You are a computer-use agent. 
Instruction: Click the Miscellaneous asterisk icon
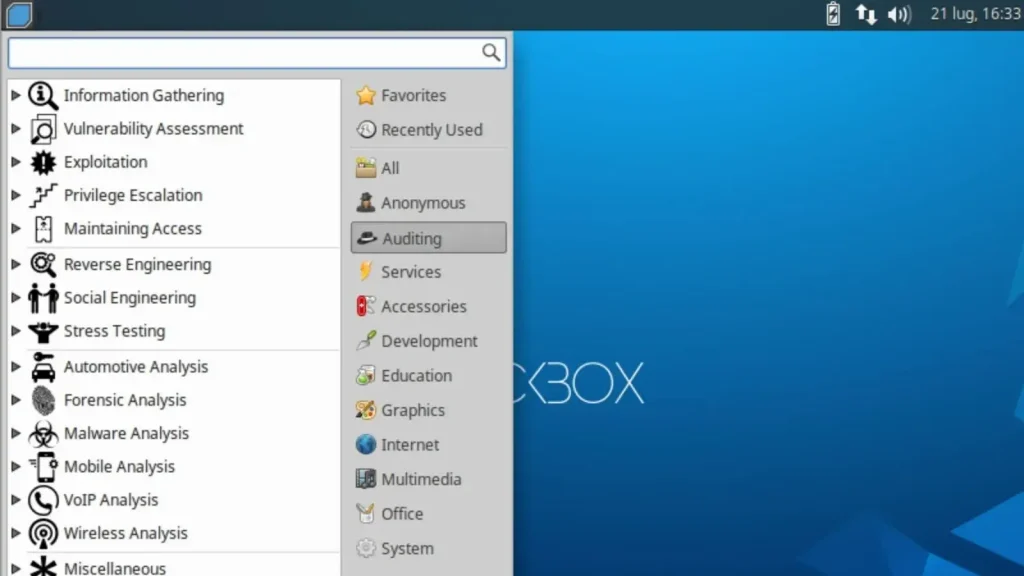[x=43, y=567]
